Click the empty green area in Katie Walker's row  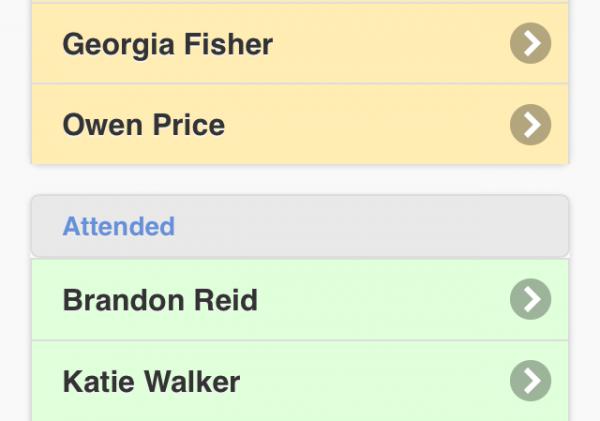pos(375,381)
